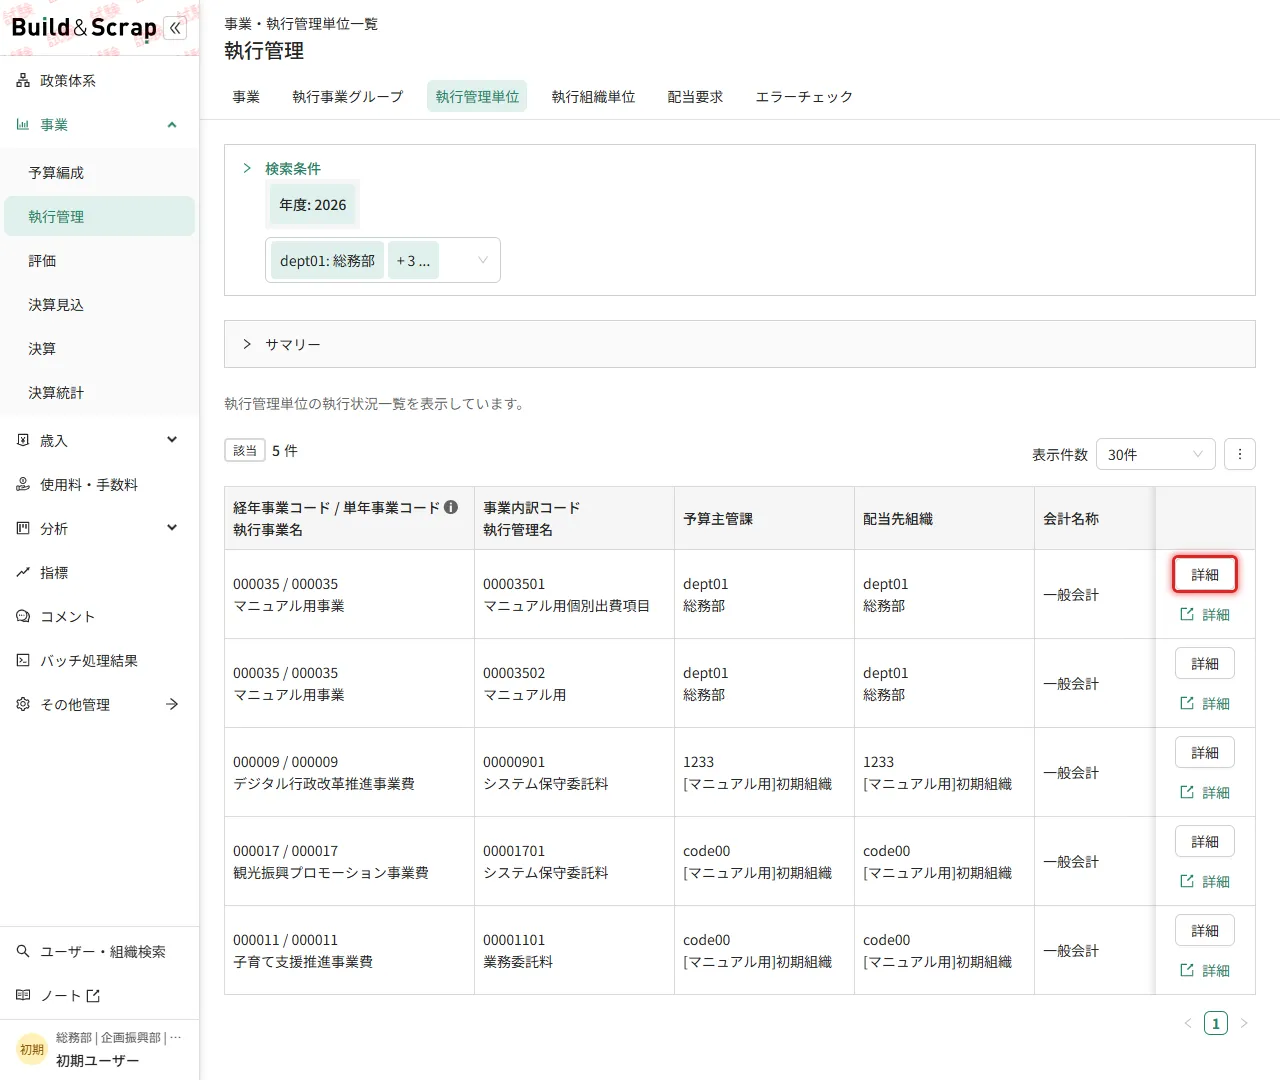The image size is (1280, 1080).
Task: Open external 詳細 link for row 00003502
Action: pos(1205,704)
